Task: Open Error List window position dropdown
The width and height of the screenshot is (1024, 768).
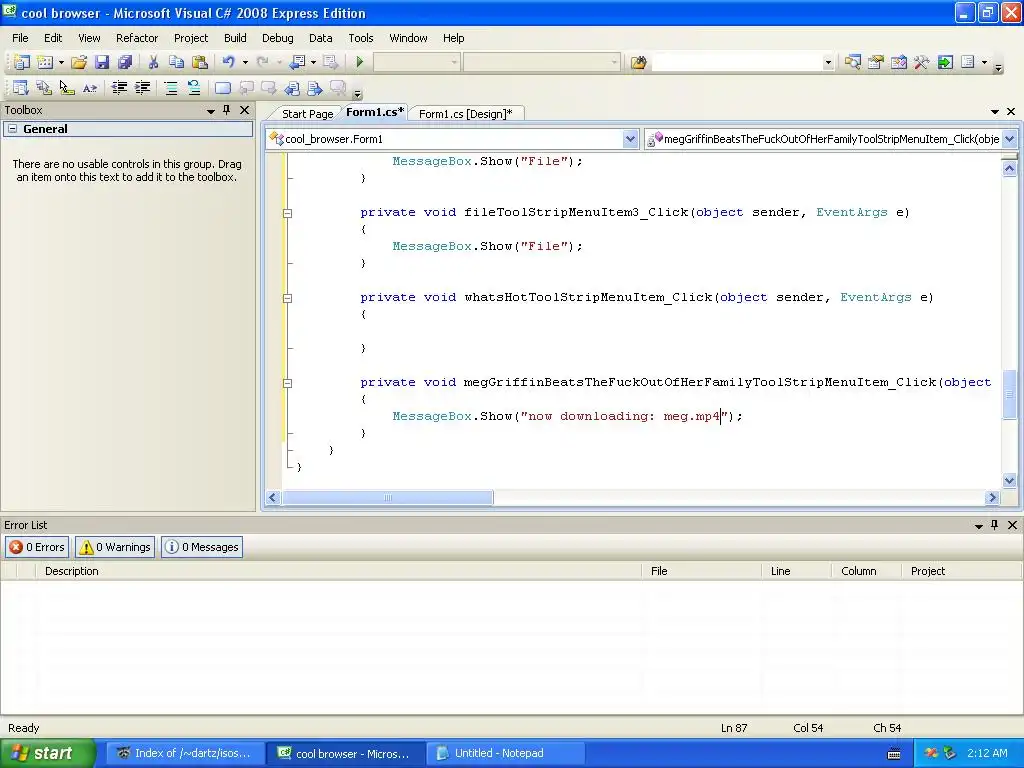Action: point(979,526)
